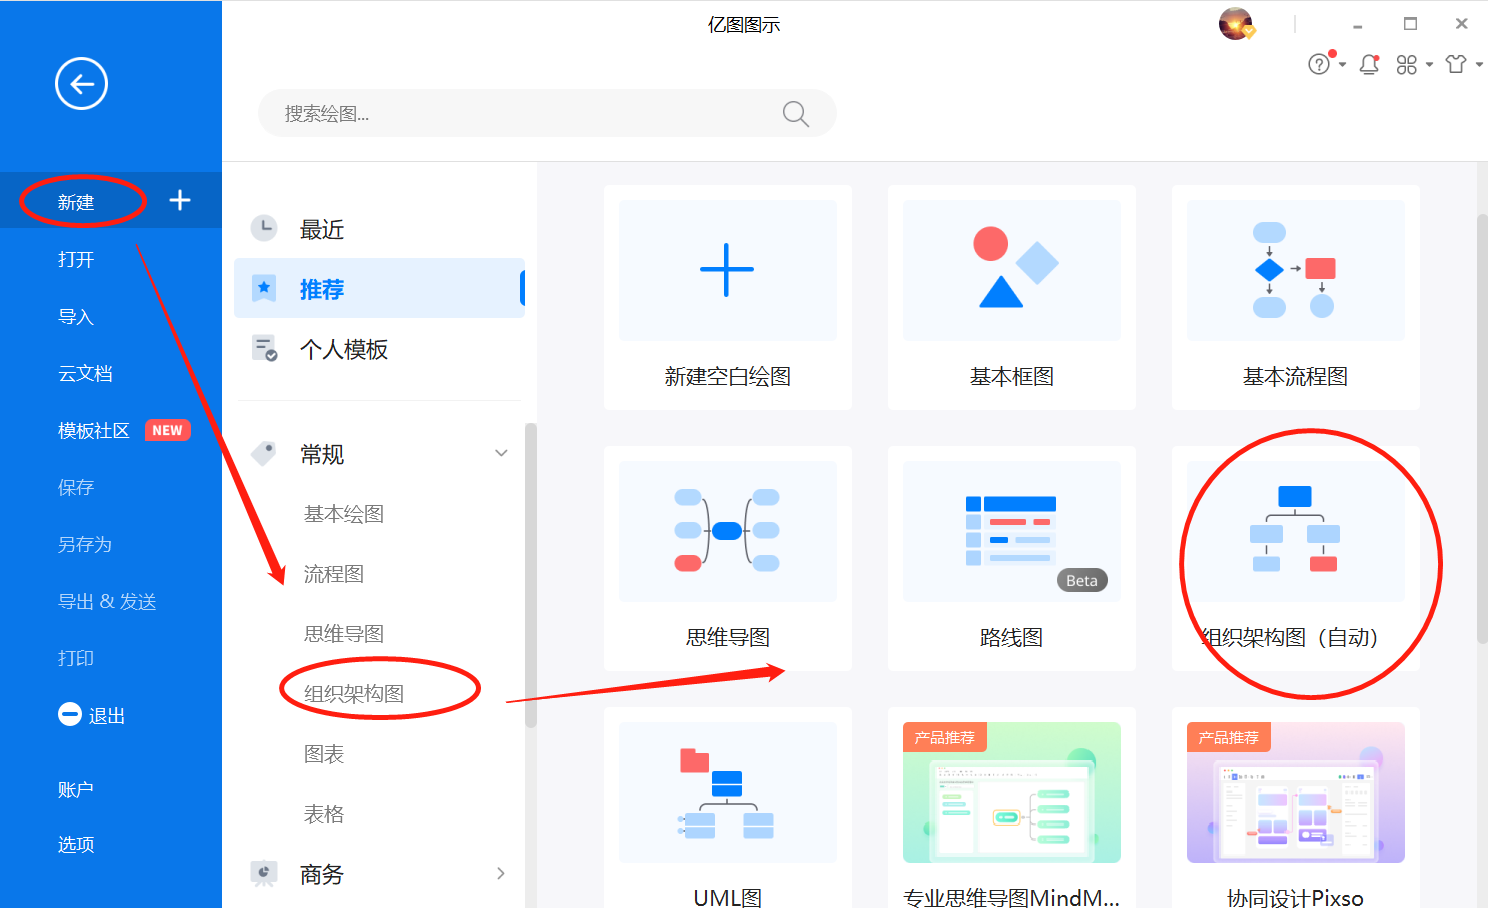Click the NEW badge on 模板社区
1488x908 pixels.
click(167, 430)
